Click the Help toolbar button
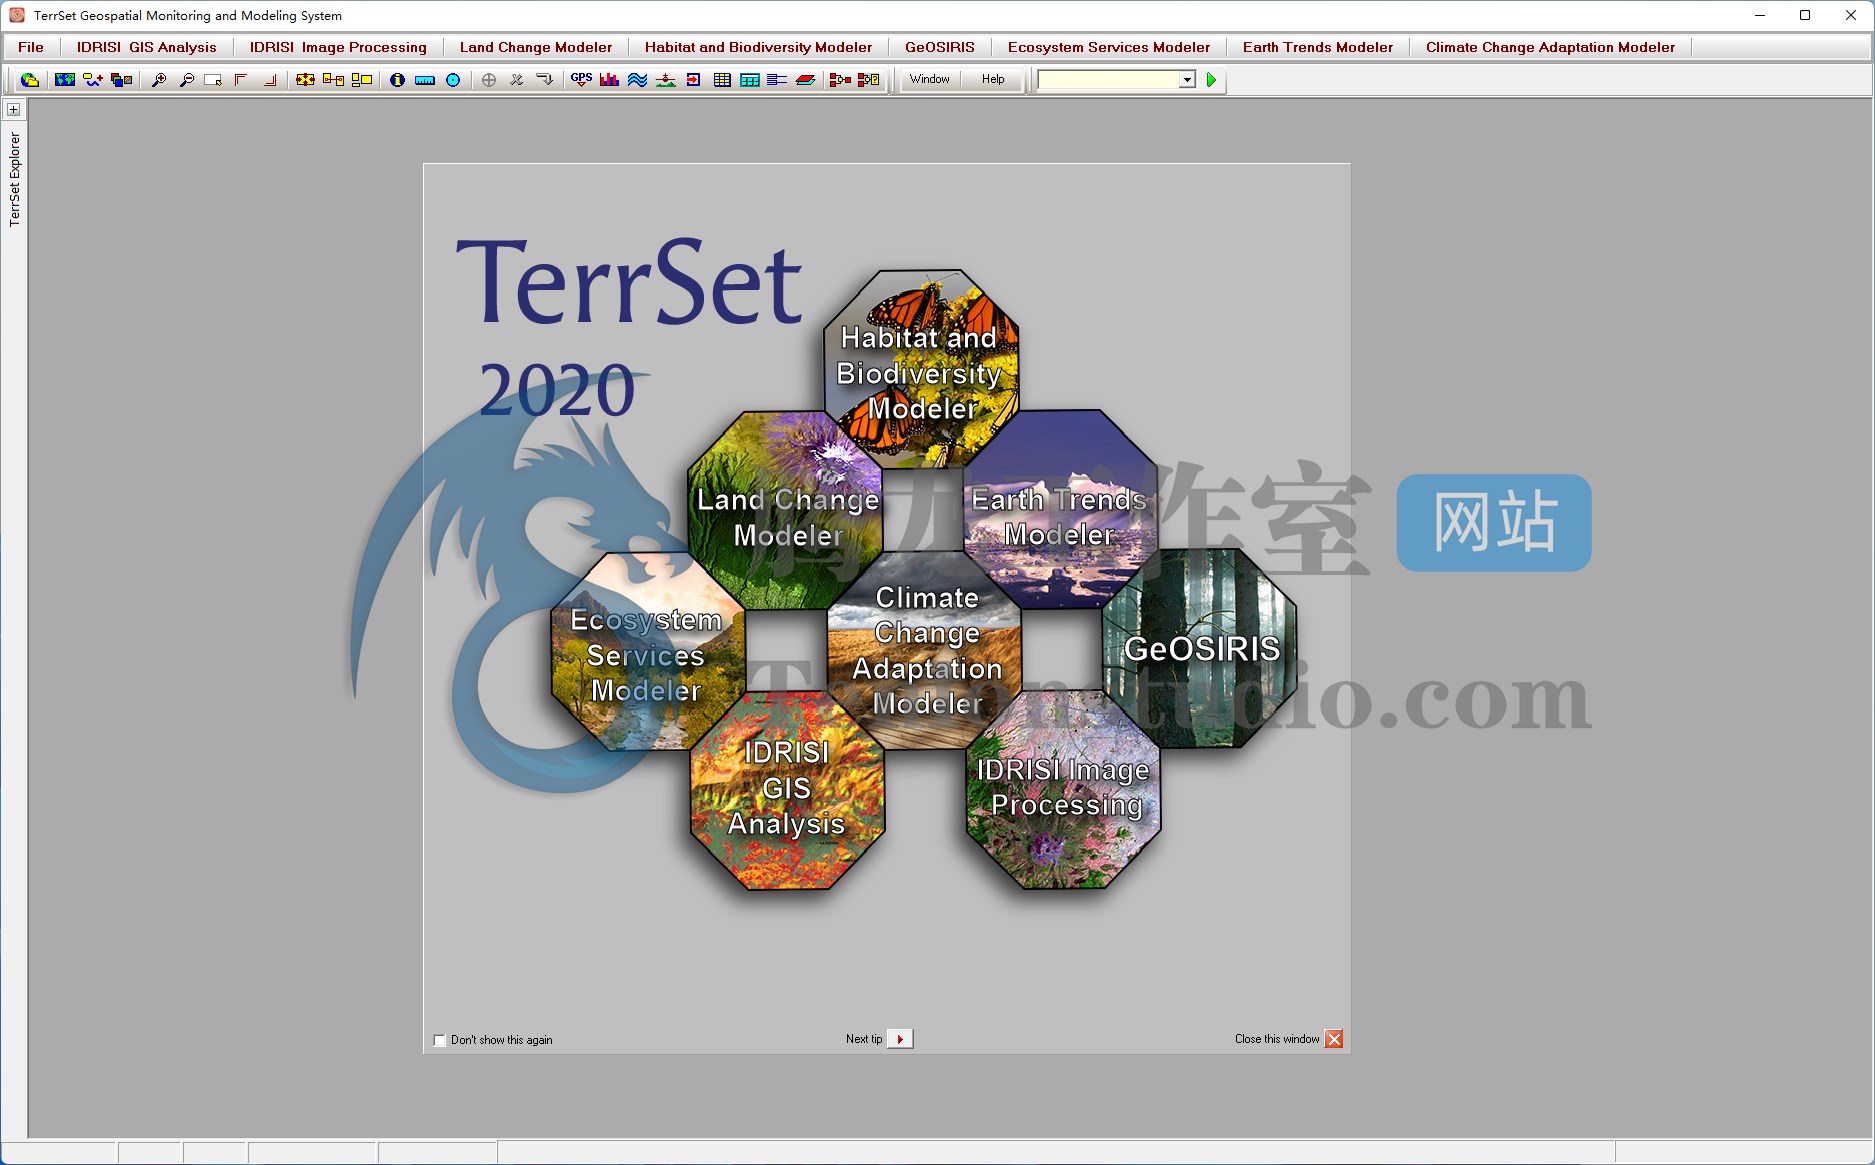Image resolution: width=1875 pixels, height=1165 pixels. pyautogui.click(x=993, y=80)
